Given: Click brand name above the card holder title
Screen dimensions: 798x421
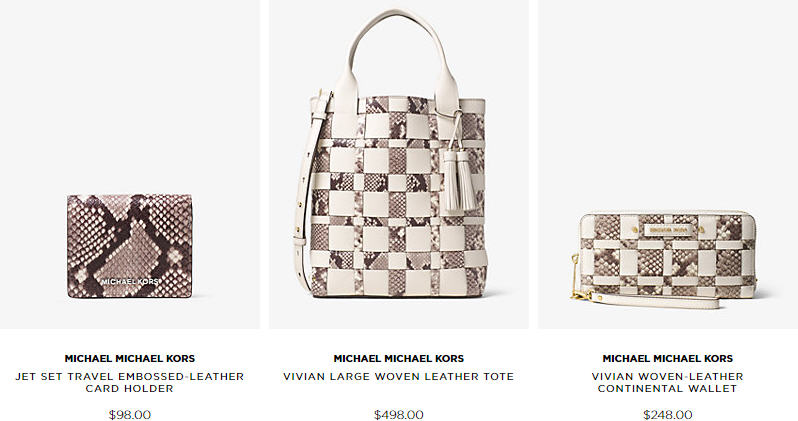Looking at the screenshot, I should pyautogui.click(x=130, y=358).
